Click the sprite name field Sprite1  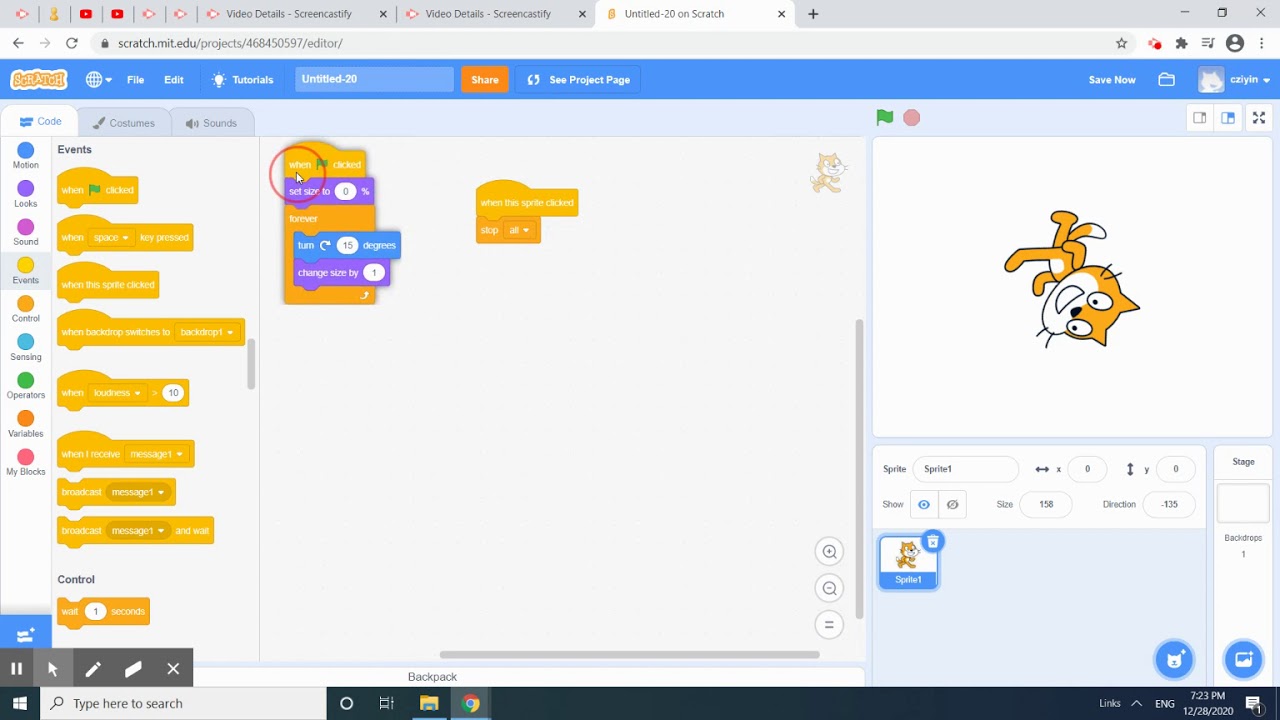[965, 469]
